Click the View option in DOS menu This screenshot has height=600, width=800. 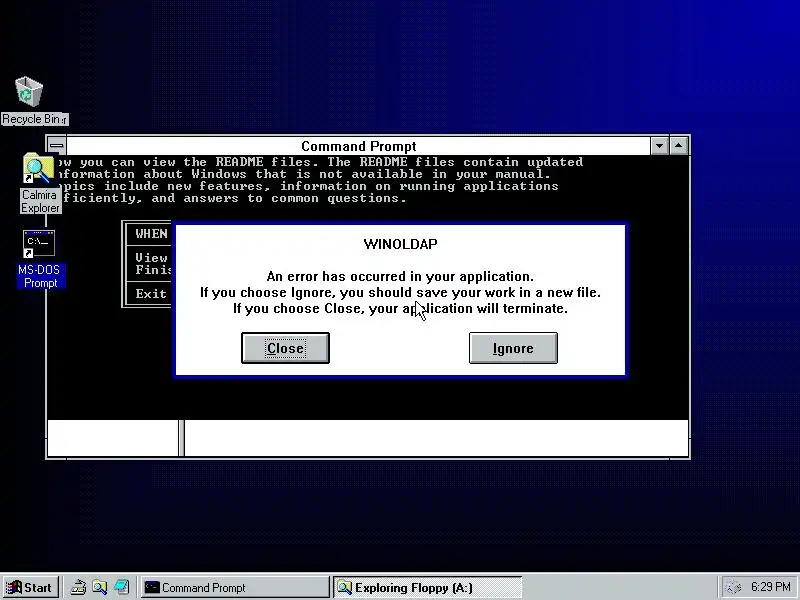151,258
